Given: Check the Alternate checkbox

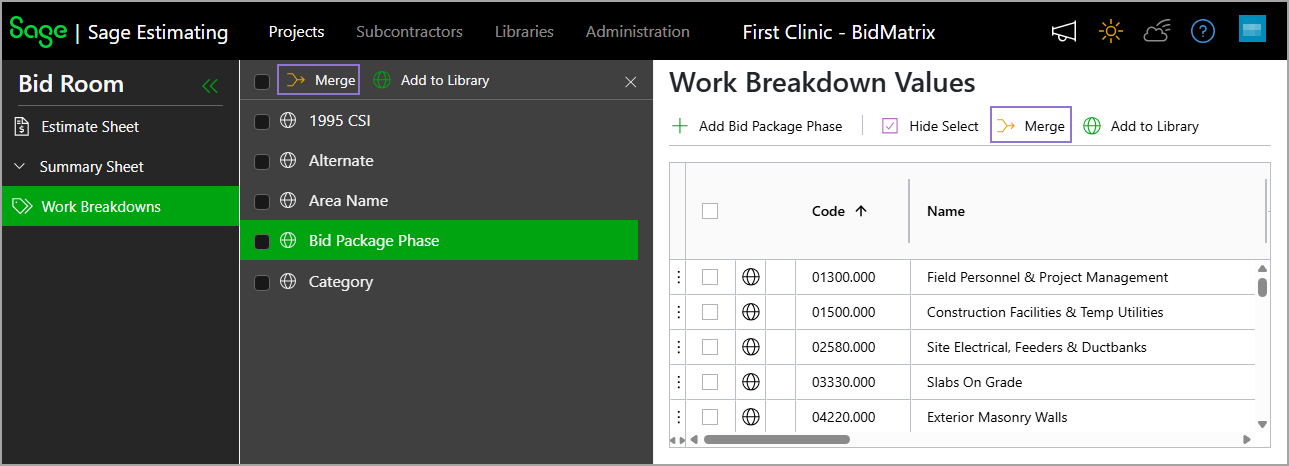Looking at the screenshot, I should 262,161.
